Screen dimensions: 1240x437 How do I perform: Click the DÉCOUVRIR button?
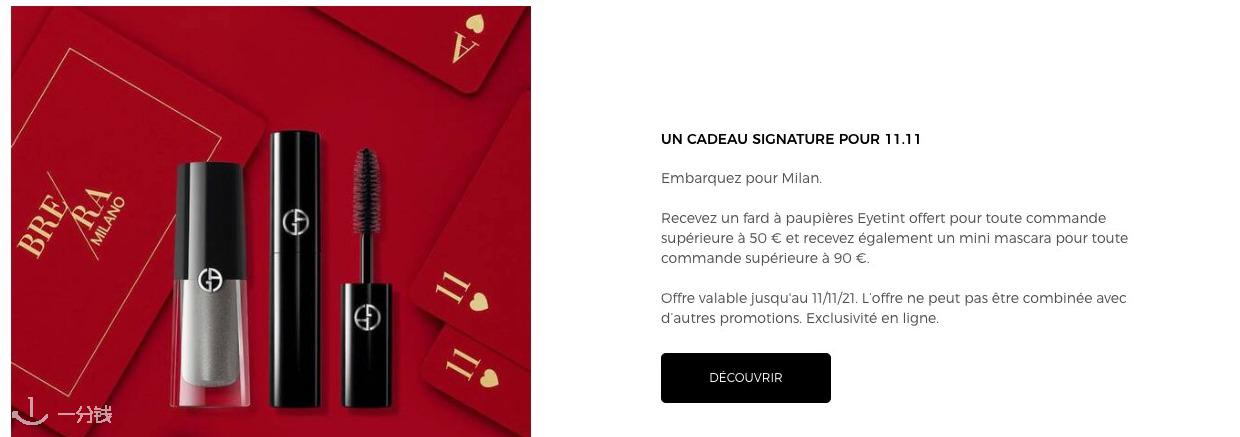(745, 378)
